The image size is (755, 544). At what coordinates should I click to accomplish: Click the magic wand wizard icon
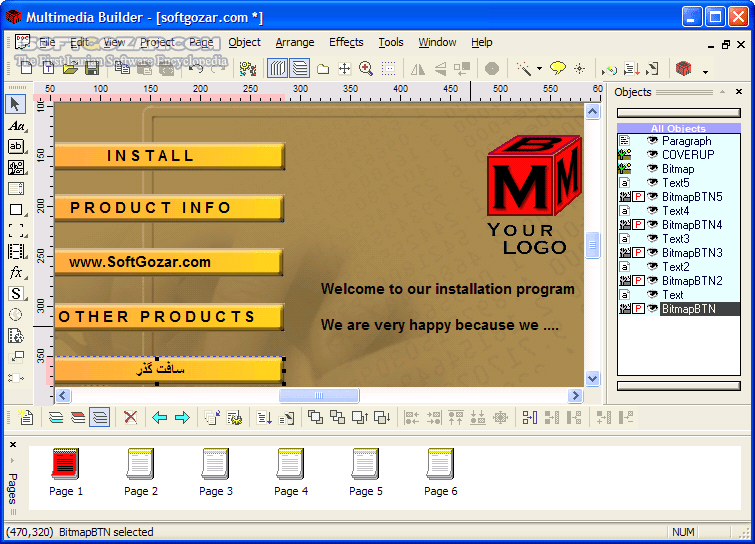point(524,69)
